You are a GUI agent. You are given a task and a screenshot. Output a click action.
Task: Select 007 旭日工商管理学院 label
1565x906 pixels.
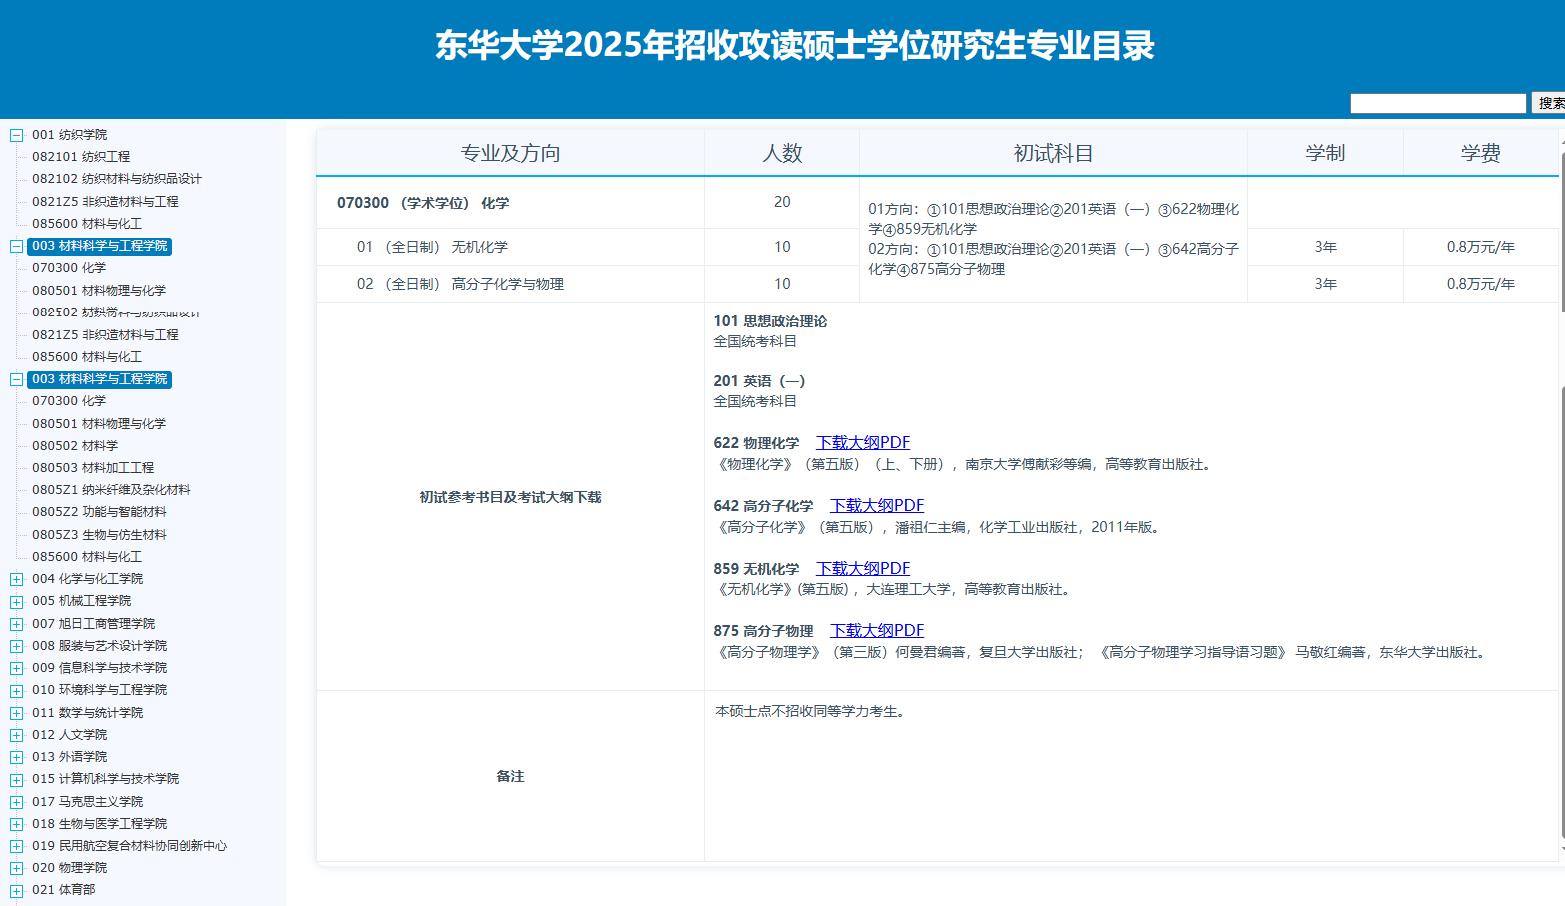(x=93, y=624)
